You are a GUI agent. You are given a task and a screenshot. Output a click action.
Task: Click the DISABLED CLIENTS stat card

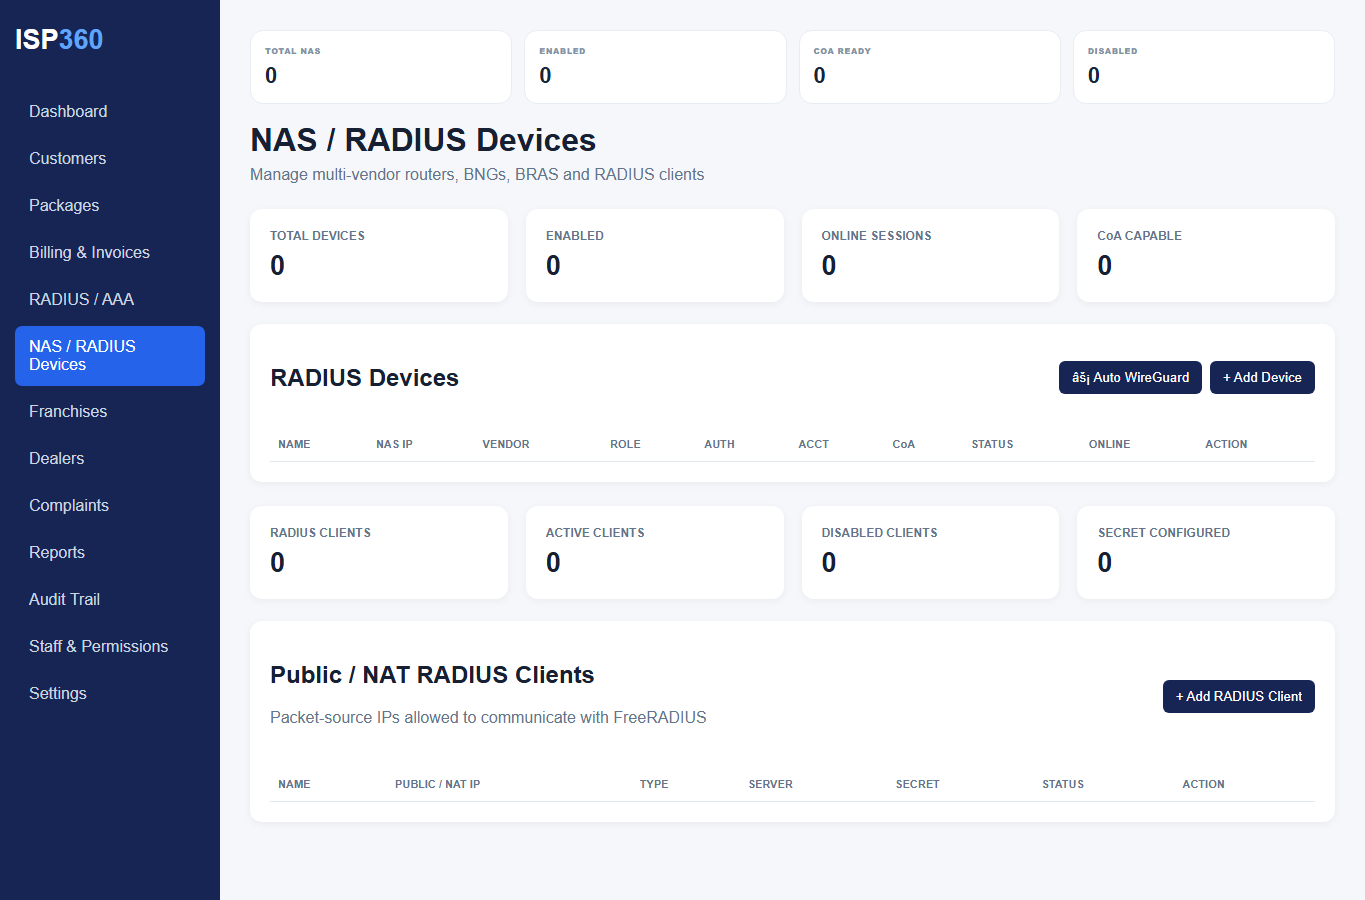[930, 552]
